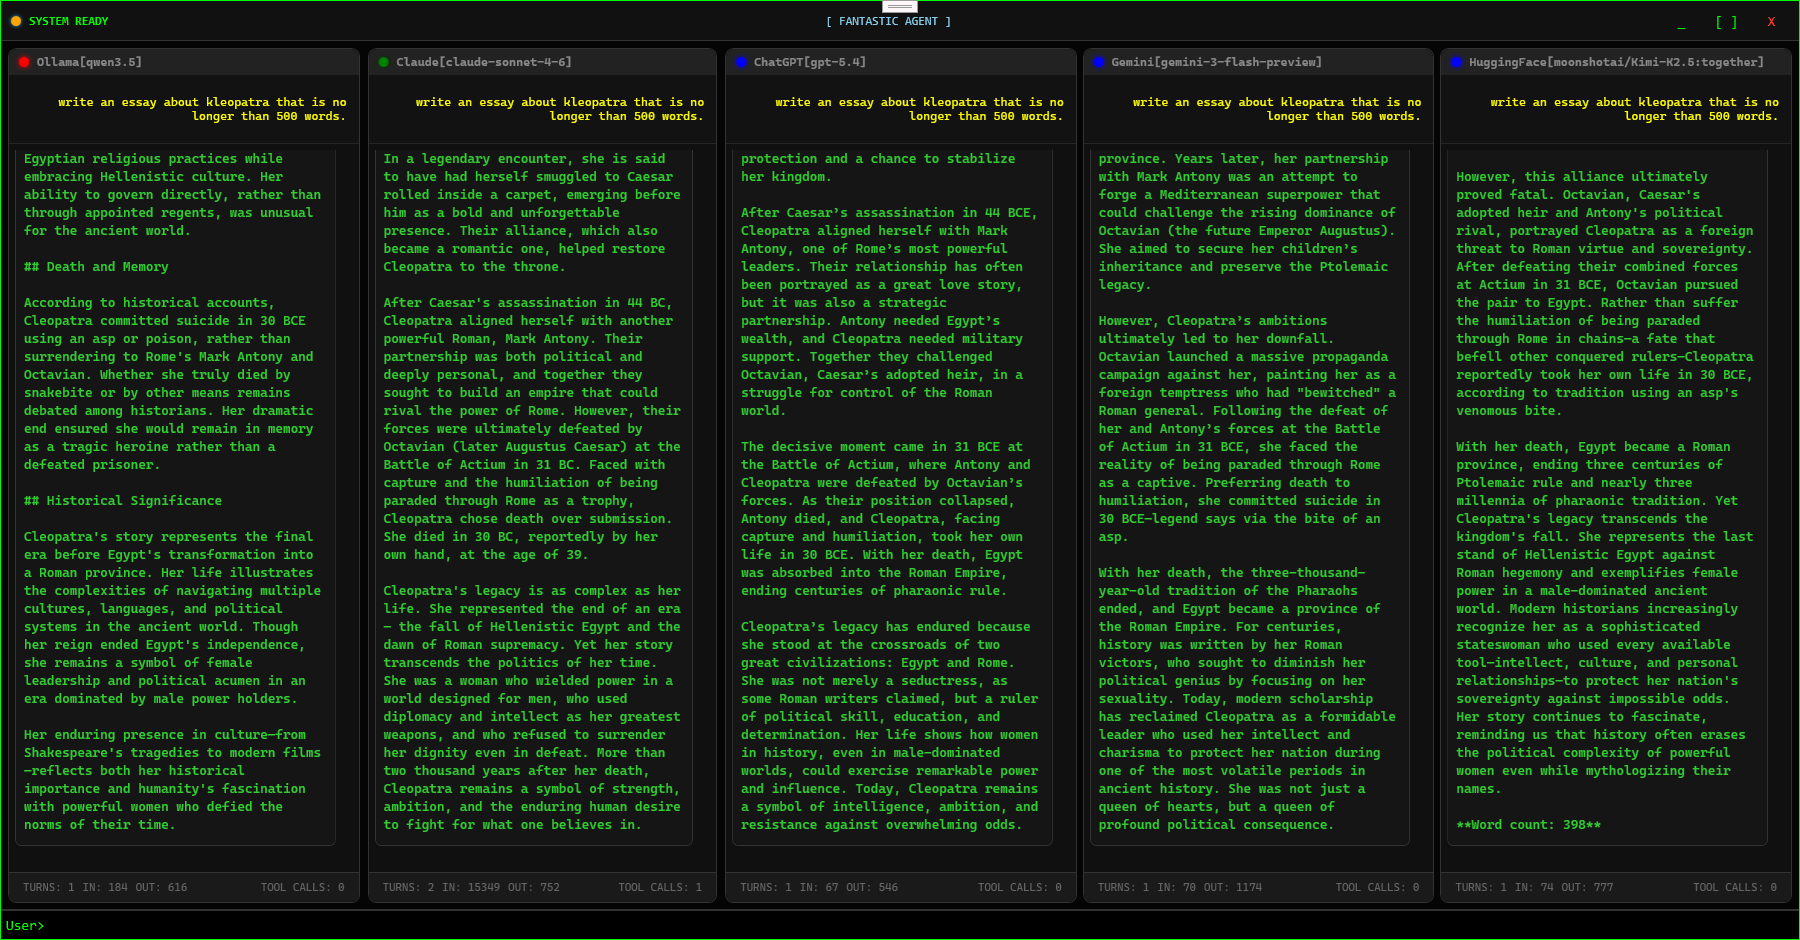1800x940 pixels.
Task: Click the orange SYSTEM READY status dot
Action: pyautogui.click(x=15, y=21)
